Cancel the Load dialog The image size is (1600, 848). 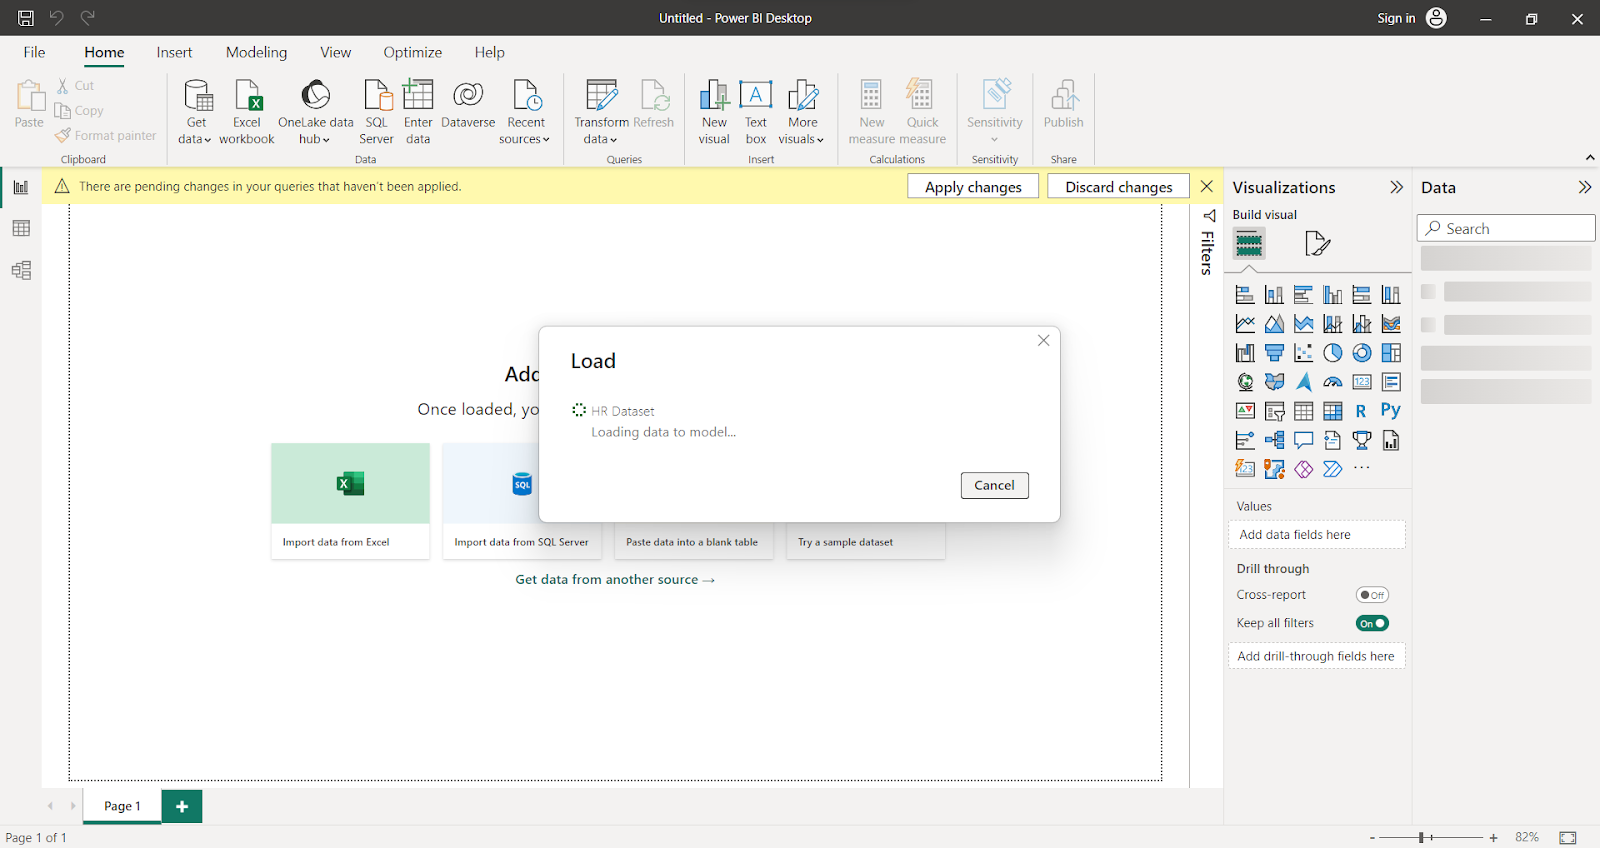[994, 485]
